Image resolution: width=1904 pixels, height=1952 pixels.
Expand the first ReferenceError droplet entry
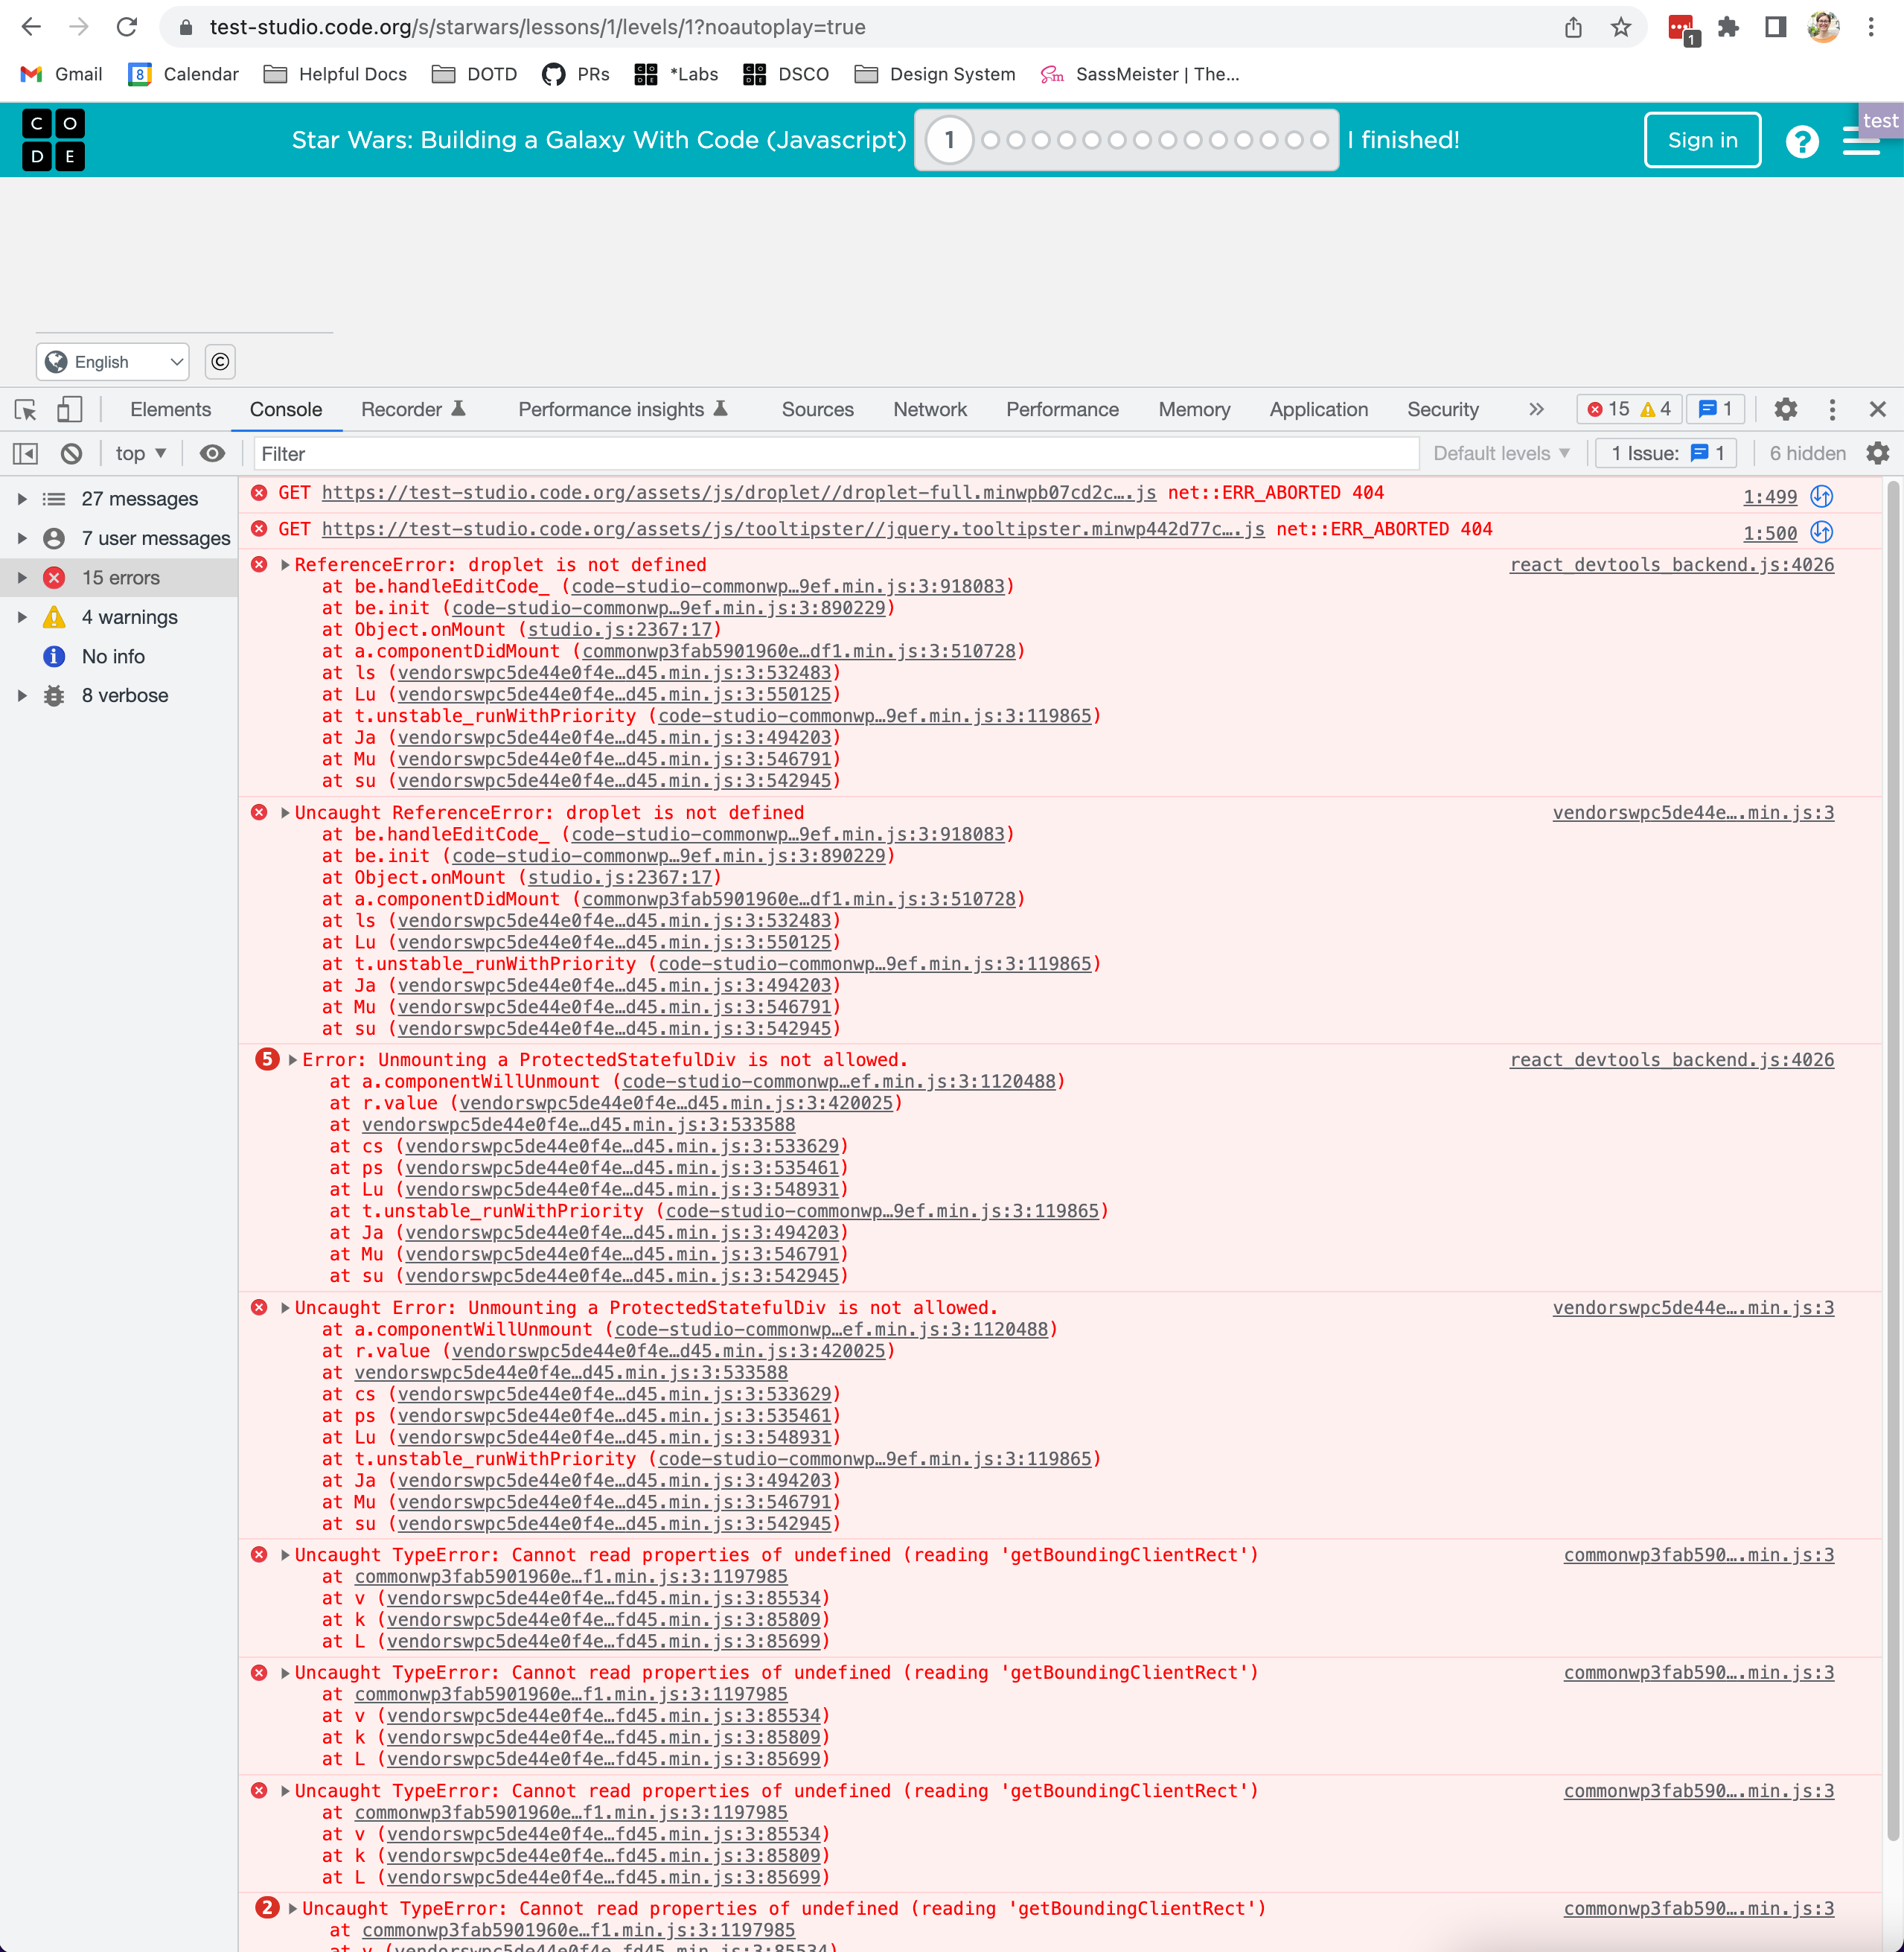[x=285, y=565]
